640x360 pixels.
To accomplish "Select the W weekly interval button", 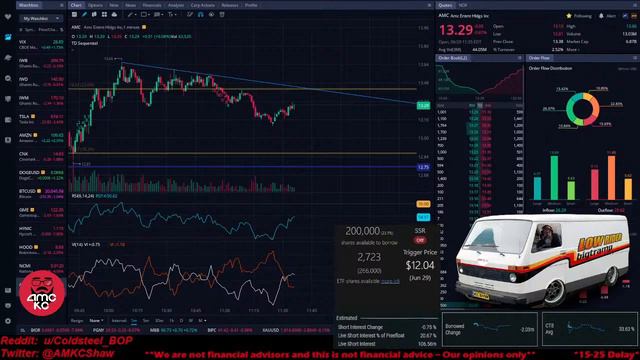I will coord(191,321).
